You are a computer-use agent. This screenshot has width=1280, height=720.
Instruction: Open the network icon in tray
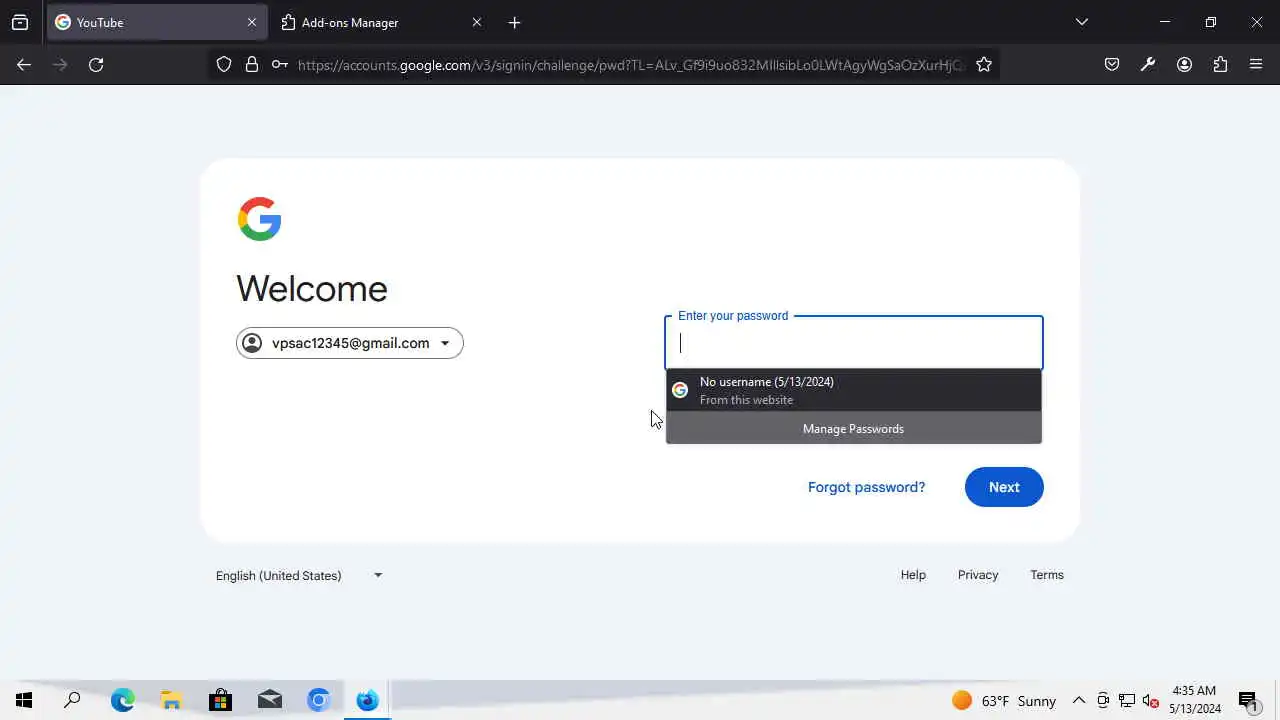[x=1126, y=701]
